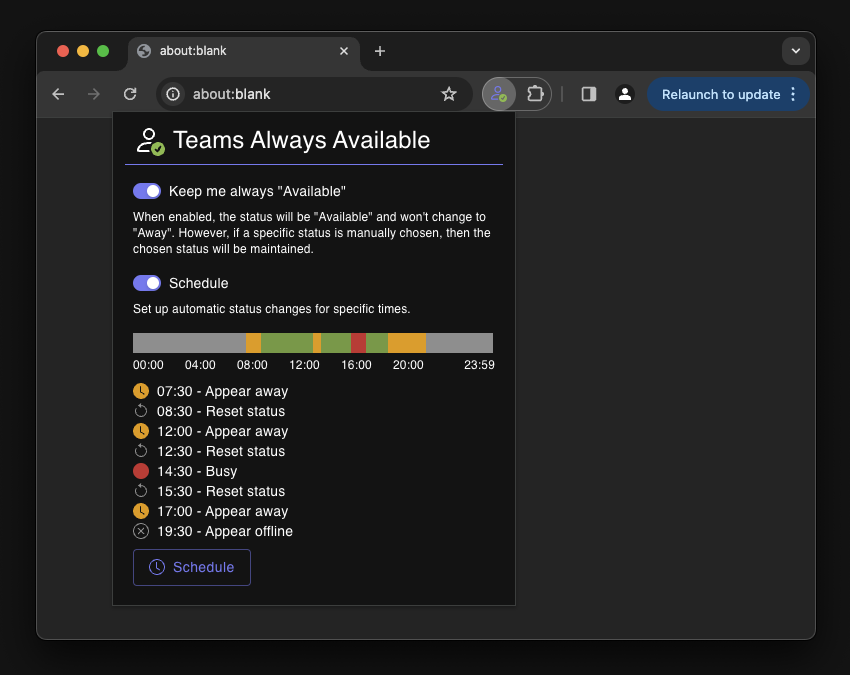Click the Teams Always Available extension icon

click(x=497, y=94)
